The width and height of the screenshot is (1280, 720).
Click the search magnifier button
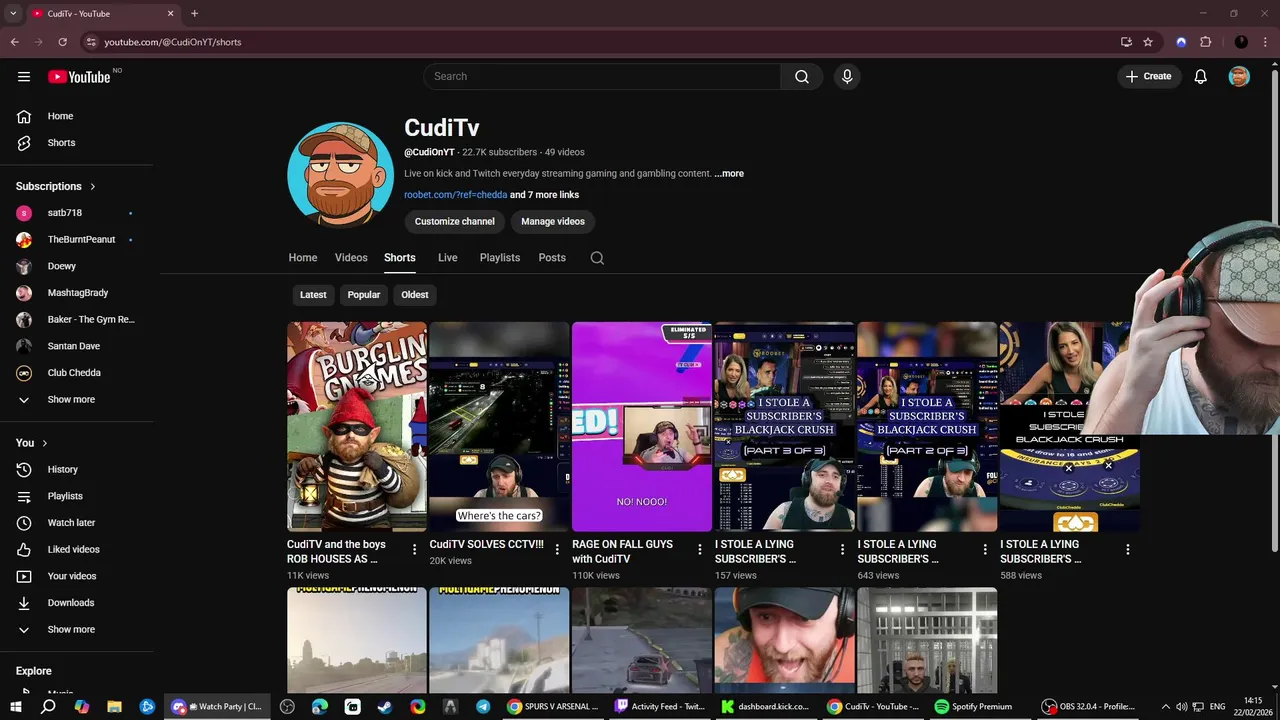pyautogui.click(x=802, y=77)
